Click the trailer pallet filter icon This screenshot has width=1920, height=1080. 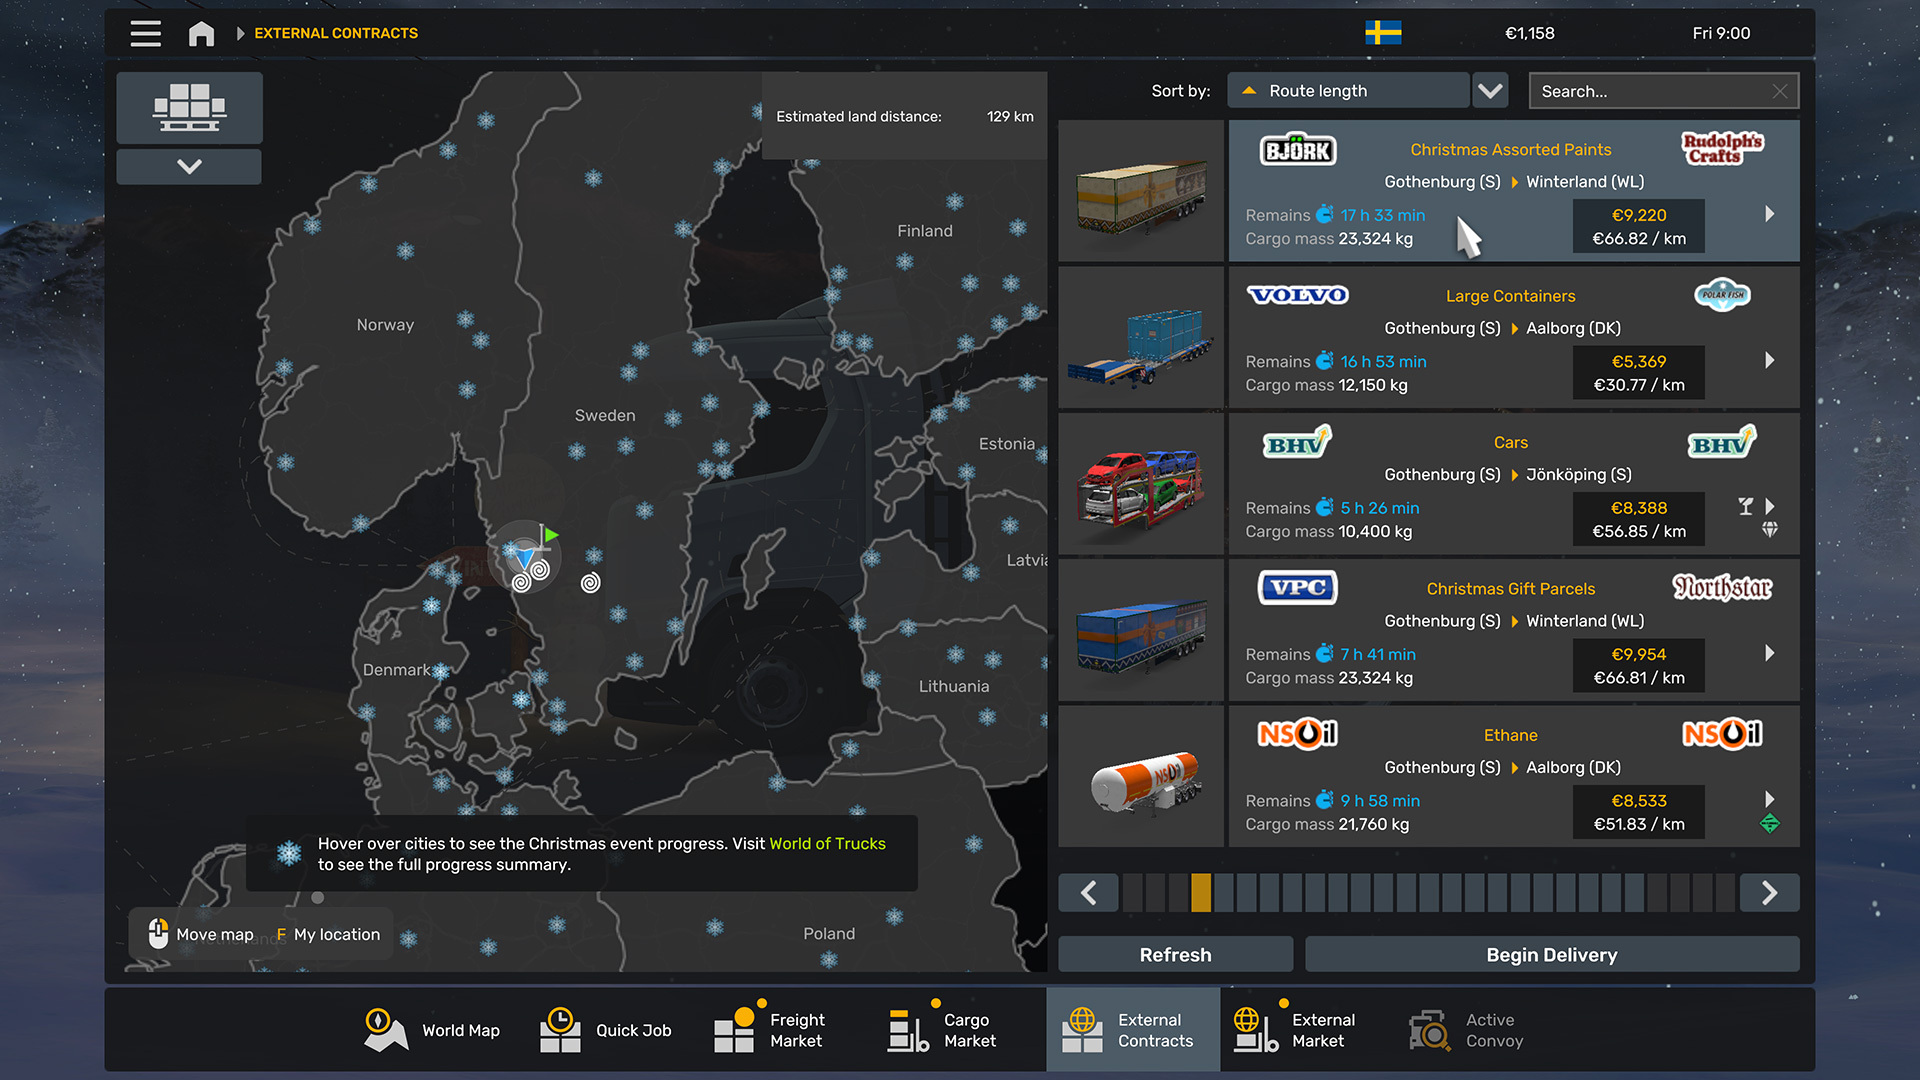(x=189, y=107)
